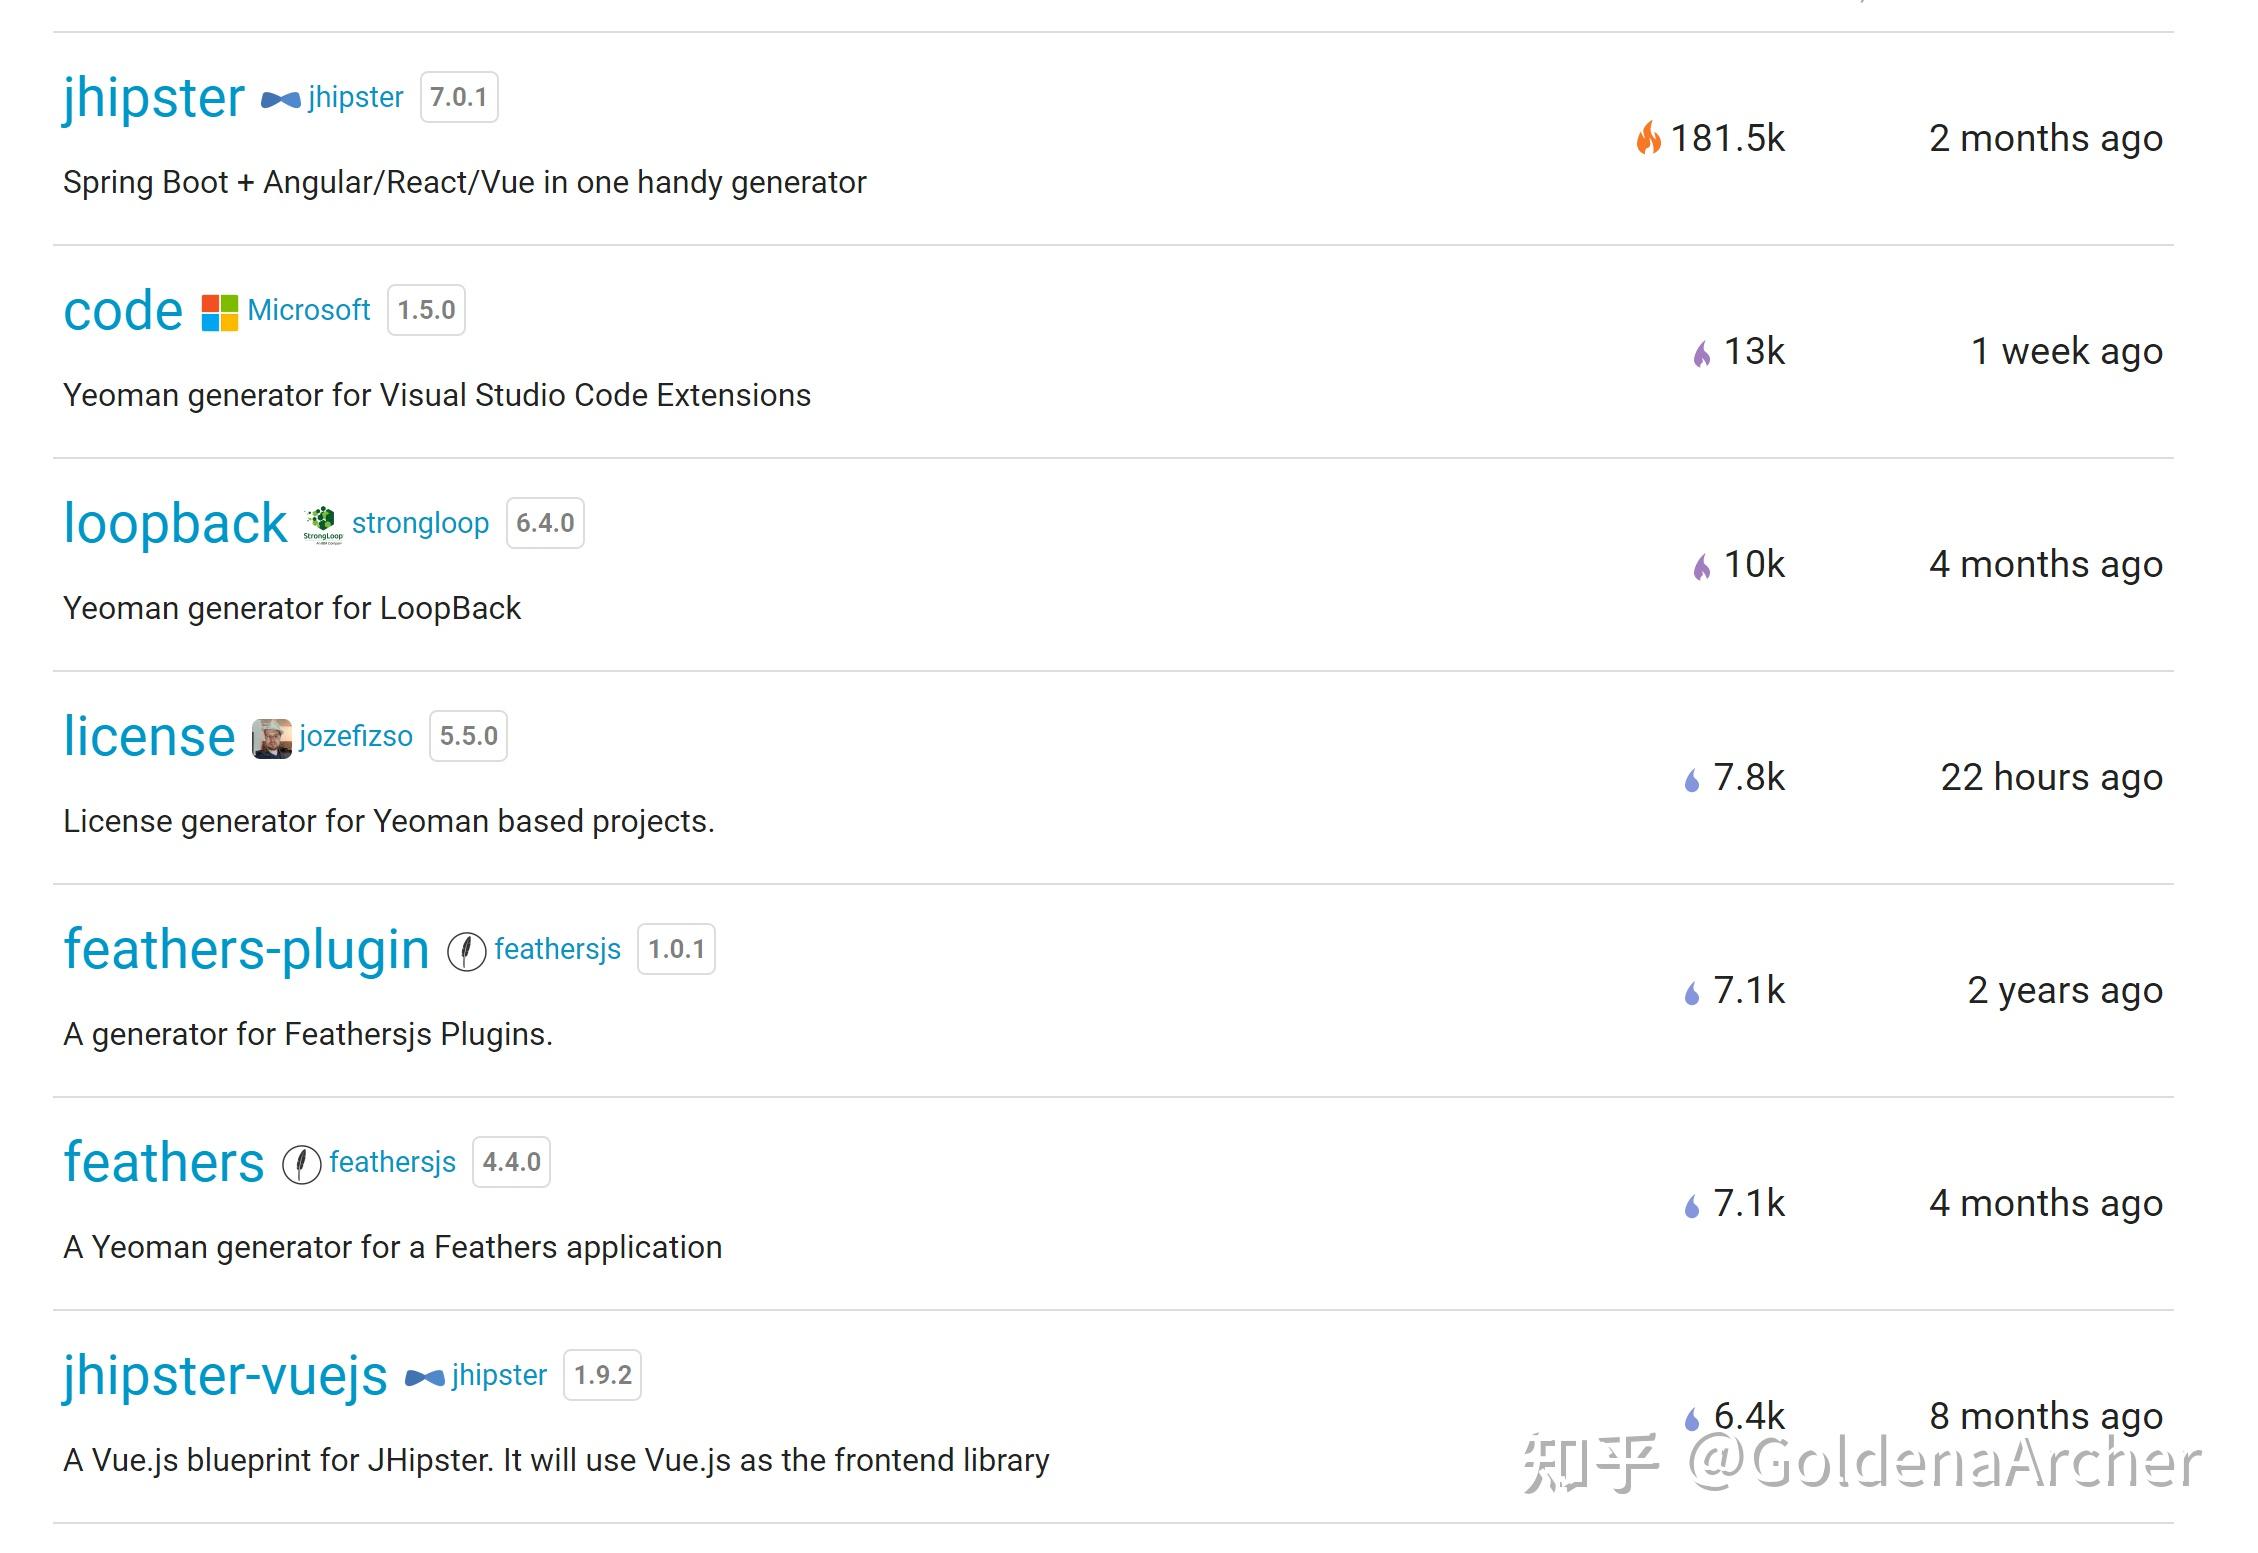Open the jhipster-vuejs generator page

(223, 1374)
